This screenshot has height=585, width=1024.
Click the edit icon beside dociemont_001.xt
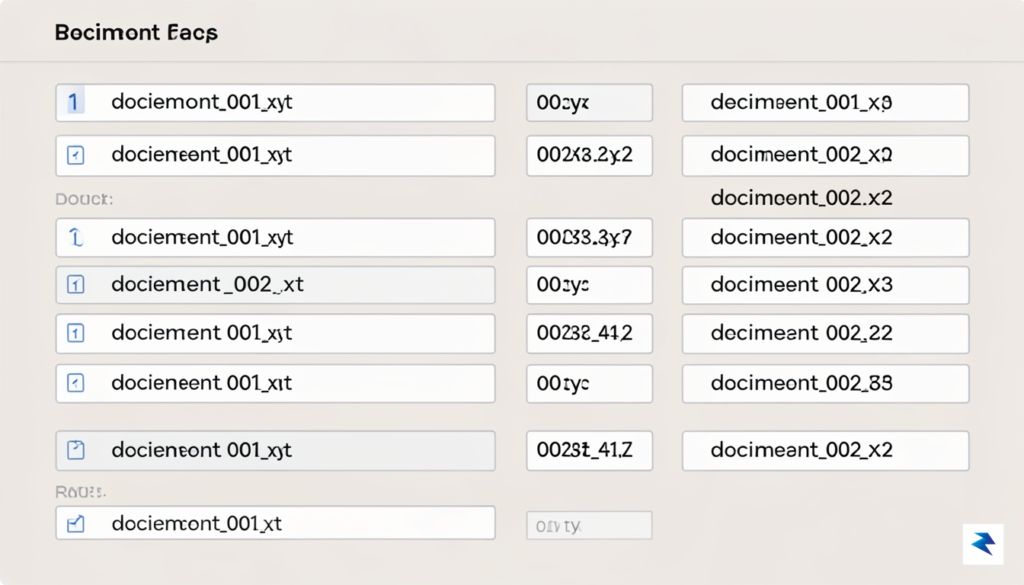point(76,523)
